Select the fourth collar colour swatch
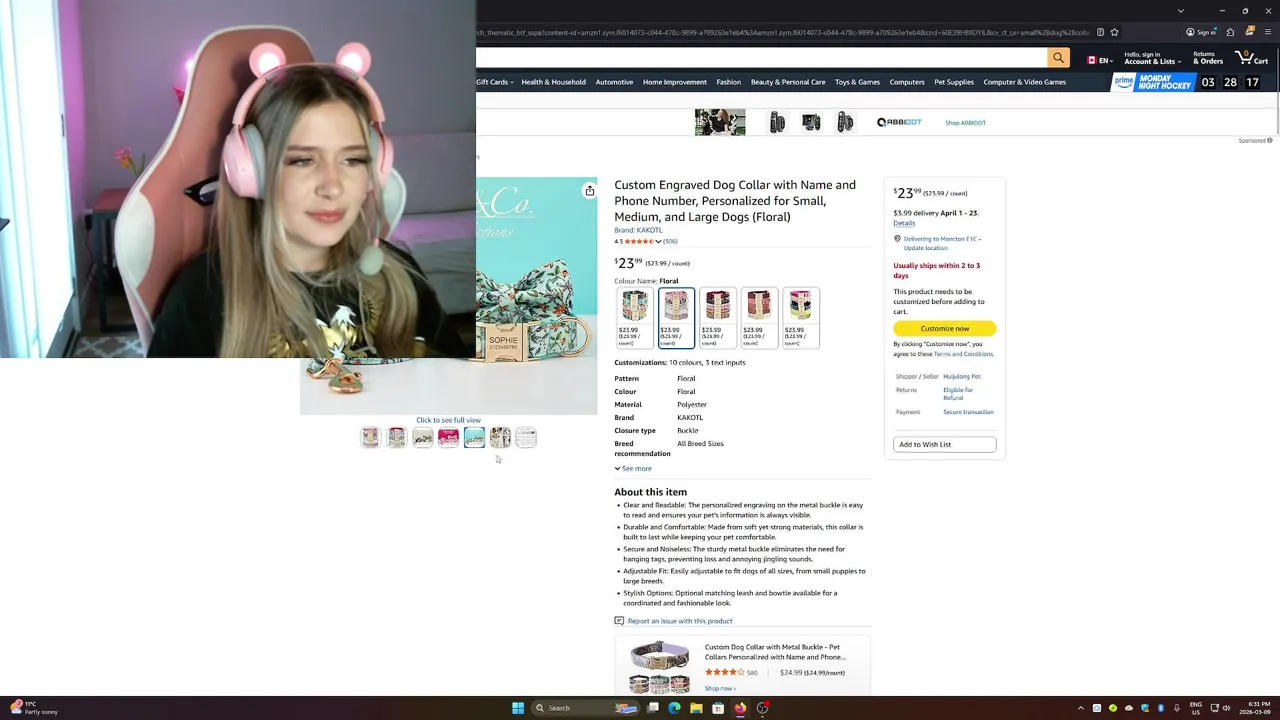 (759, 318)
